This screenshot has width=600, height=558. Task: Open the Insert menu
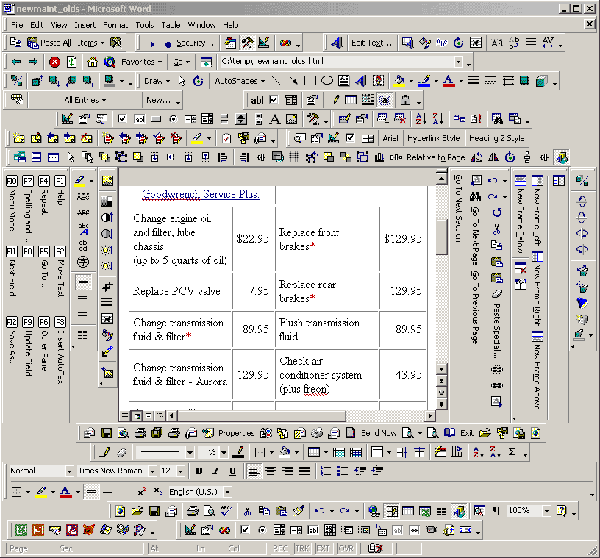[85, 25]
